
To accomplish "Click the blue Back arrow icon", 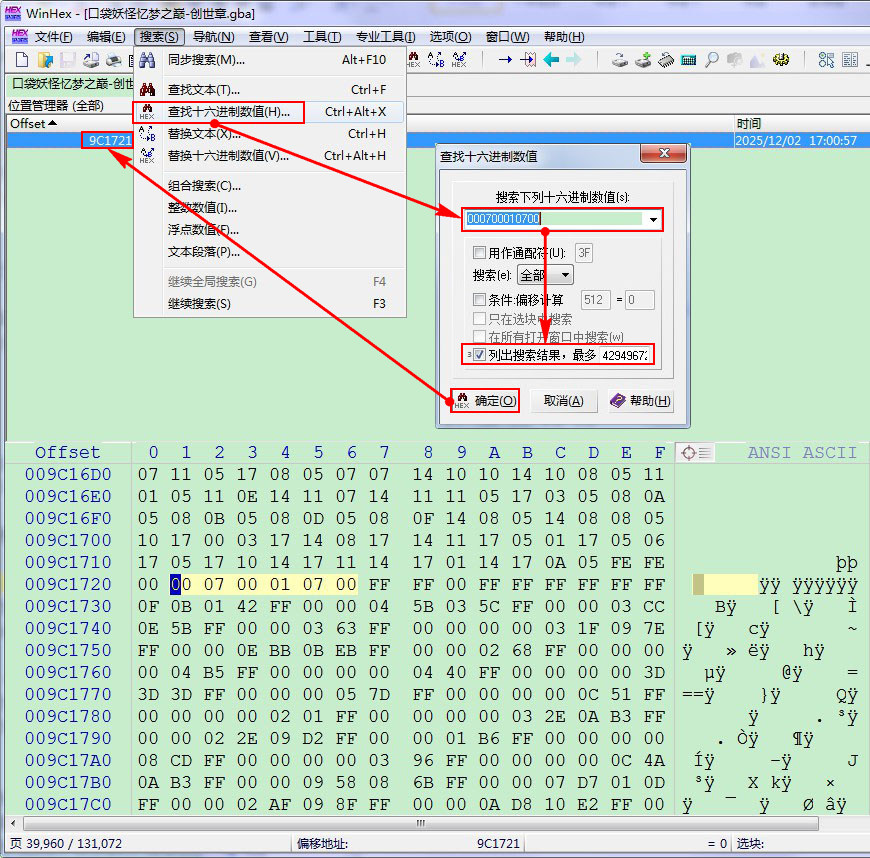I will click(551, 59).
